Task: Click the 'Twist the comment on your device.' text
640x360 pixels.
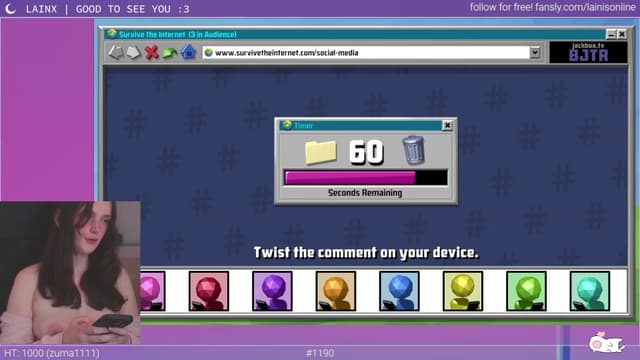Action: click(x=366, y=253)
